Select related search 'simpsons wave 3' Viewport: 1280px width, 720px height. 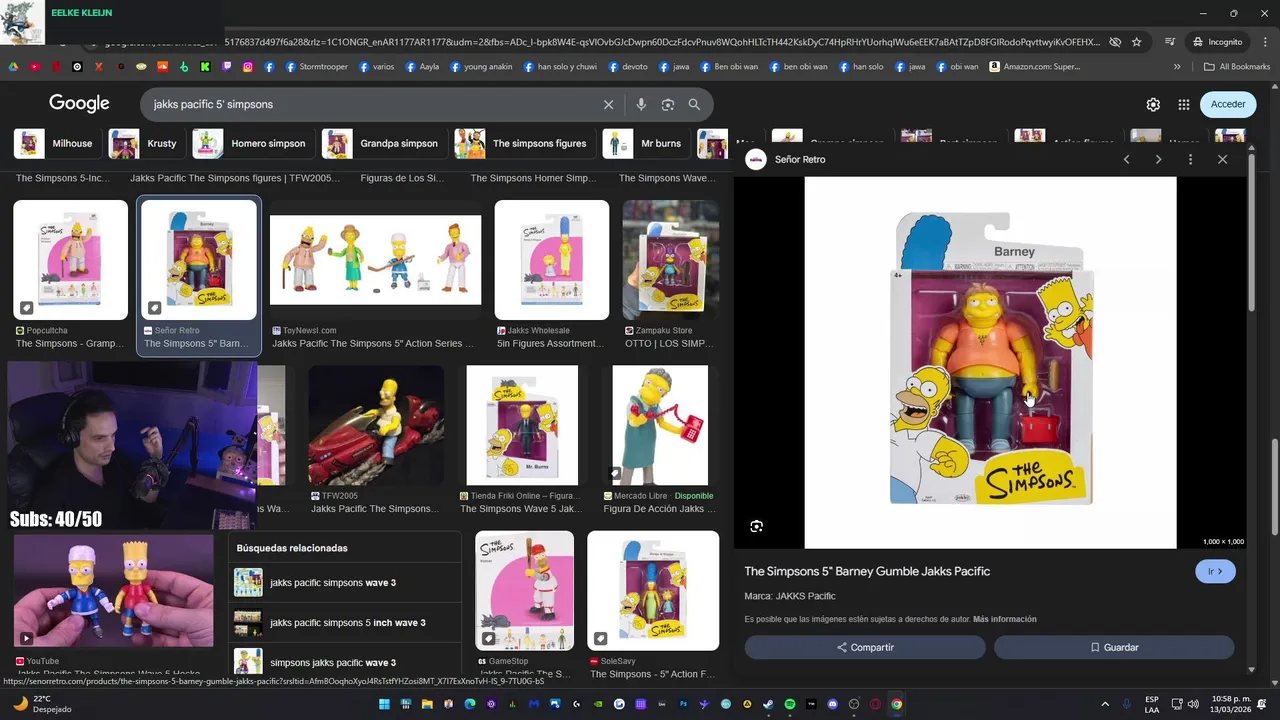(x=348, y=582)
